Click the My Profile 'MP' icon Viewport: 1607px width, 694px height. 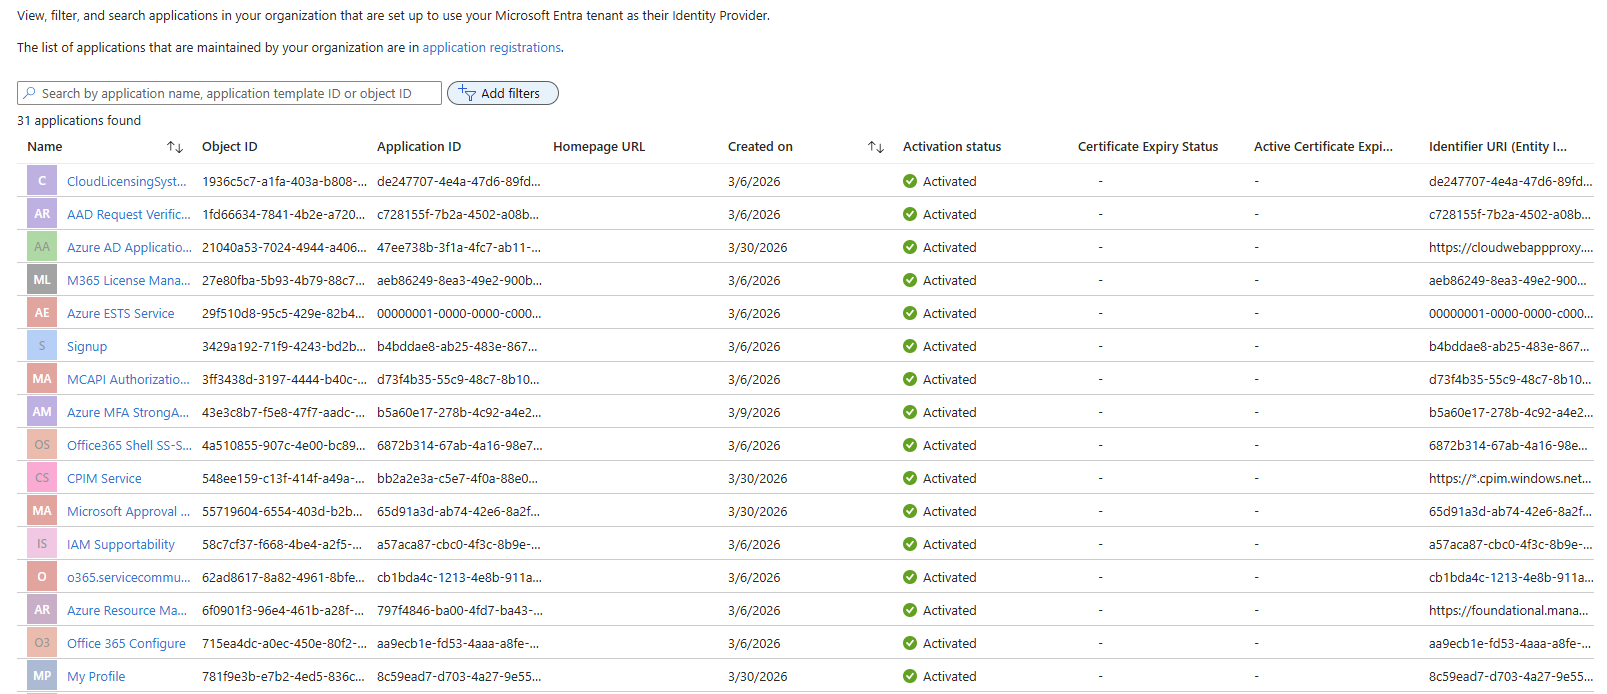click(x=42, y=676)
